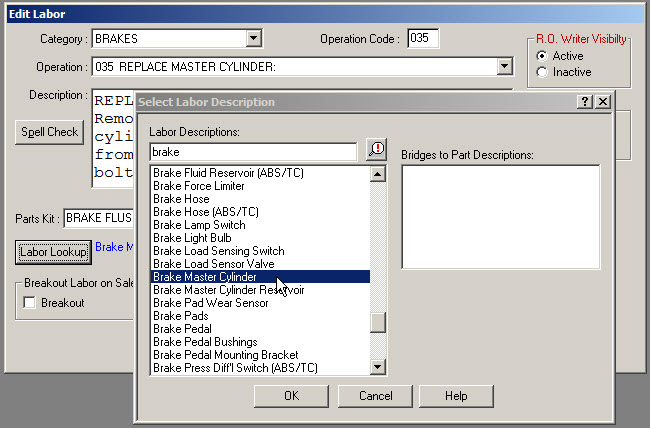Click the dialog help question mark button

pyautogui.click(x=585, y=102)
